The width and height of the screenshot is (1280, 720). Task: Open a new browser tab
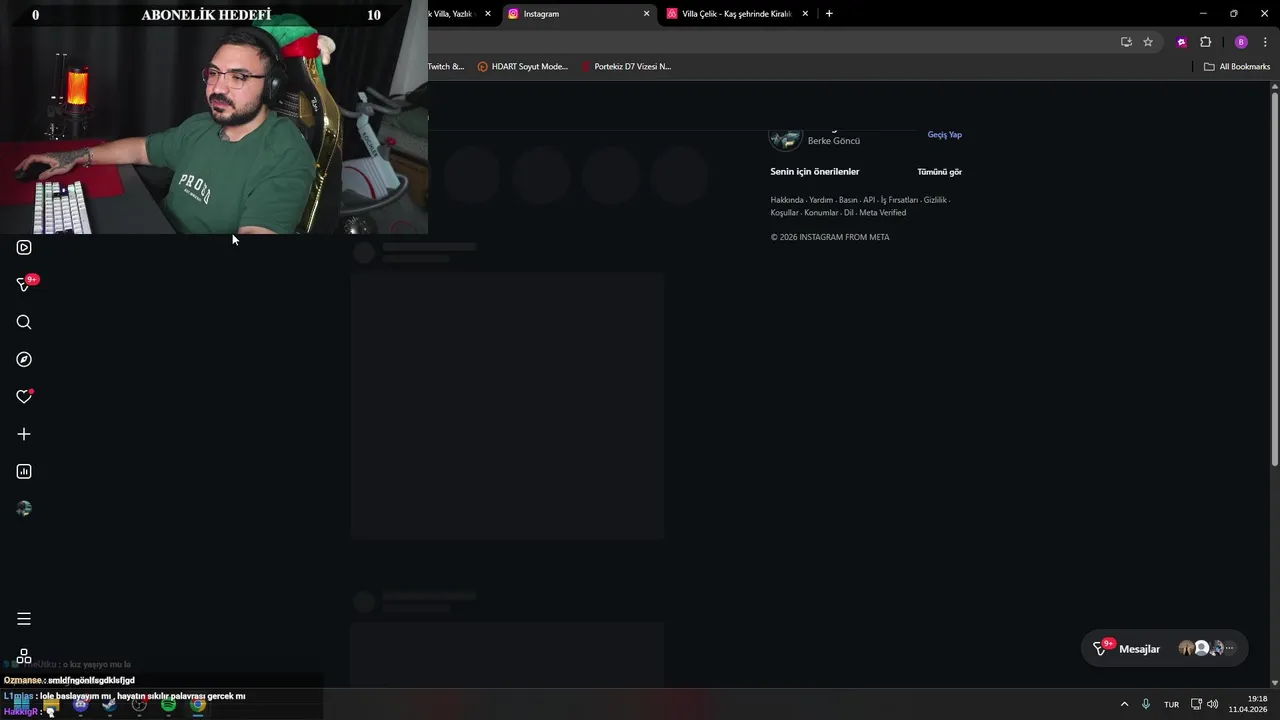[829, 14]
